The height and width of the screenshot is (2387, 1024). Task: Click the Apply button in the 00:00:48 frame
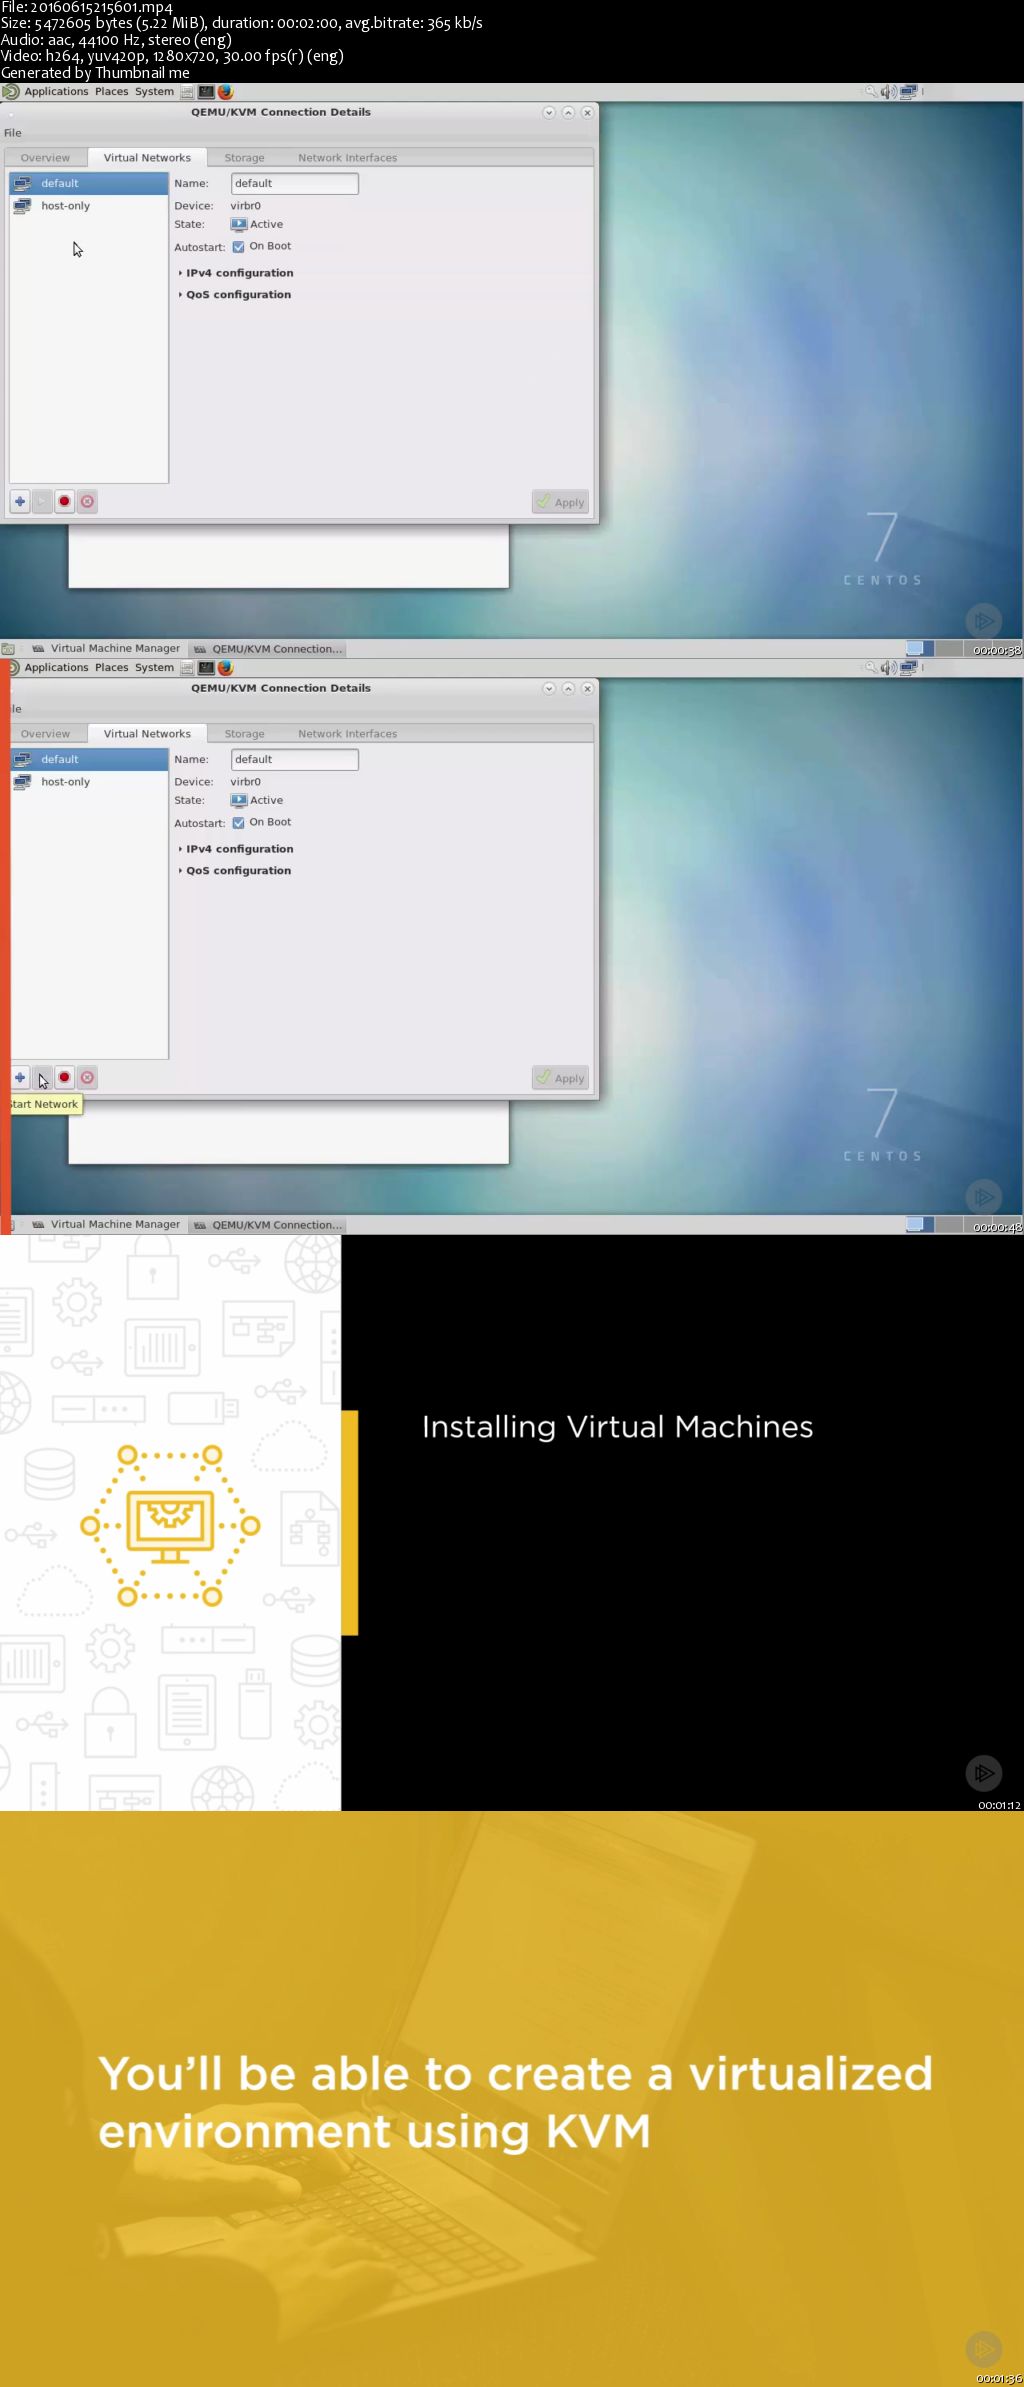(x=560, y=1078)
